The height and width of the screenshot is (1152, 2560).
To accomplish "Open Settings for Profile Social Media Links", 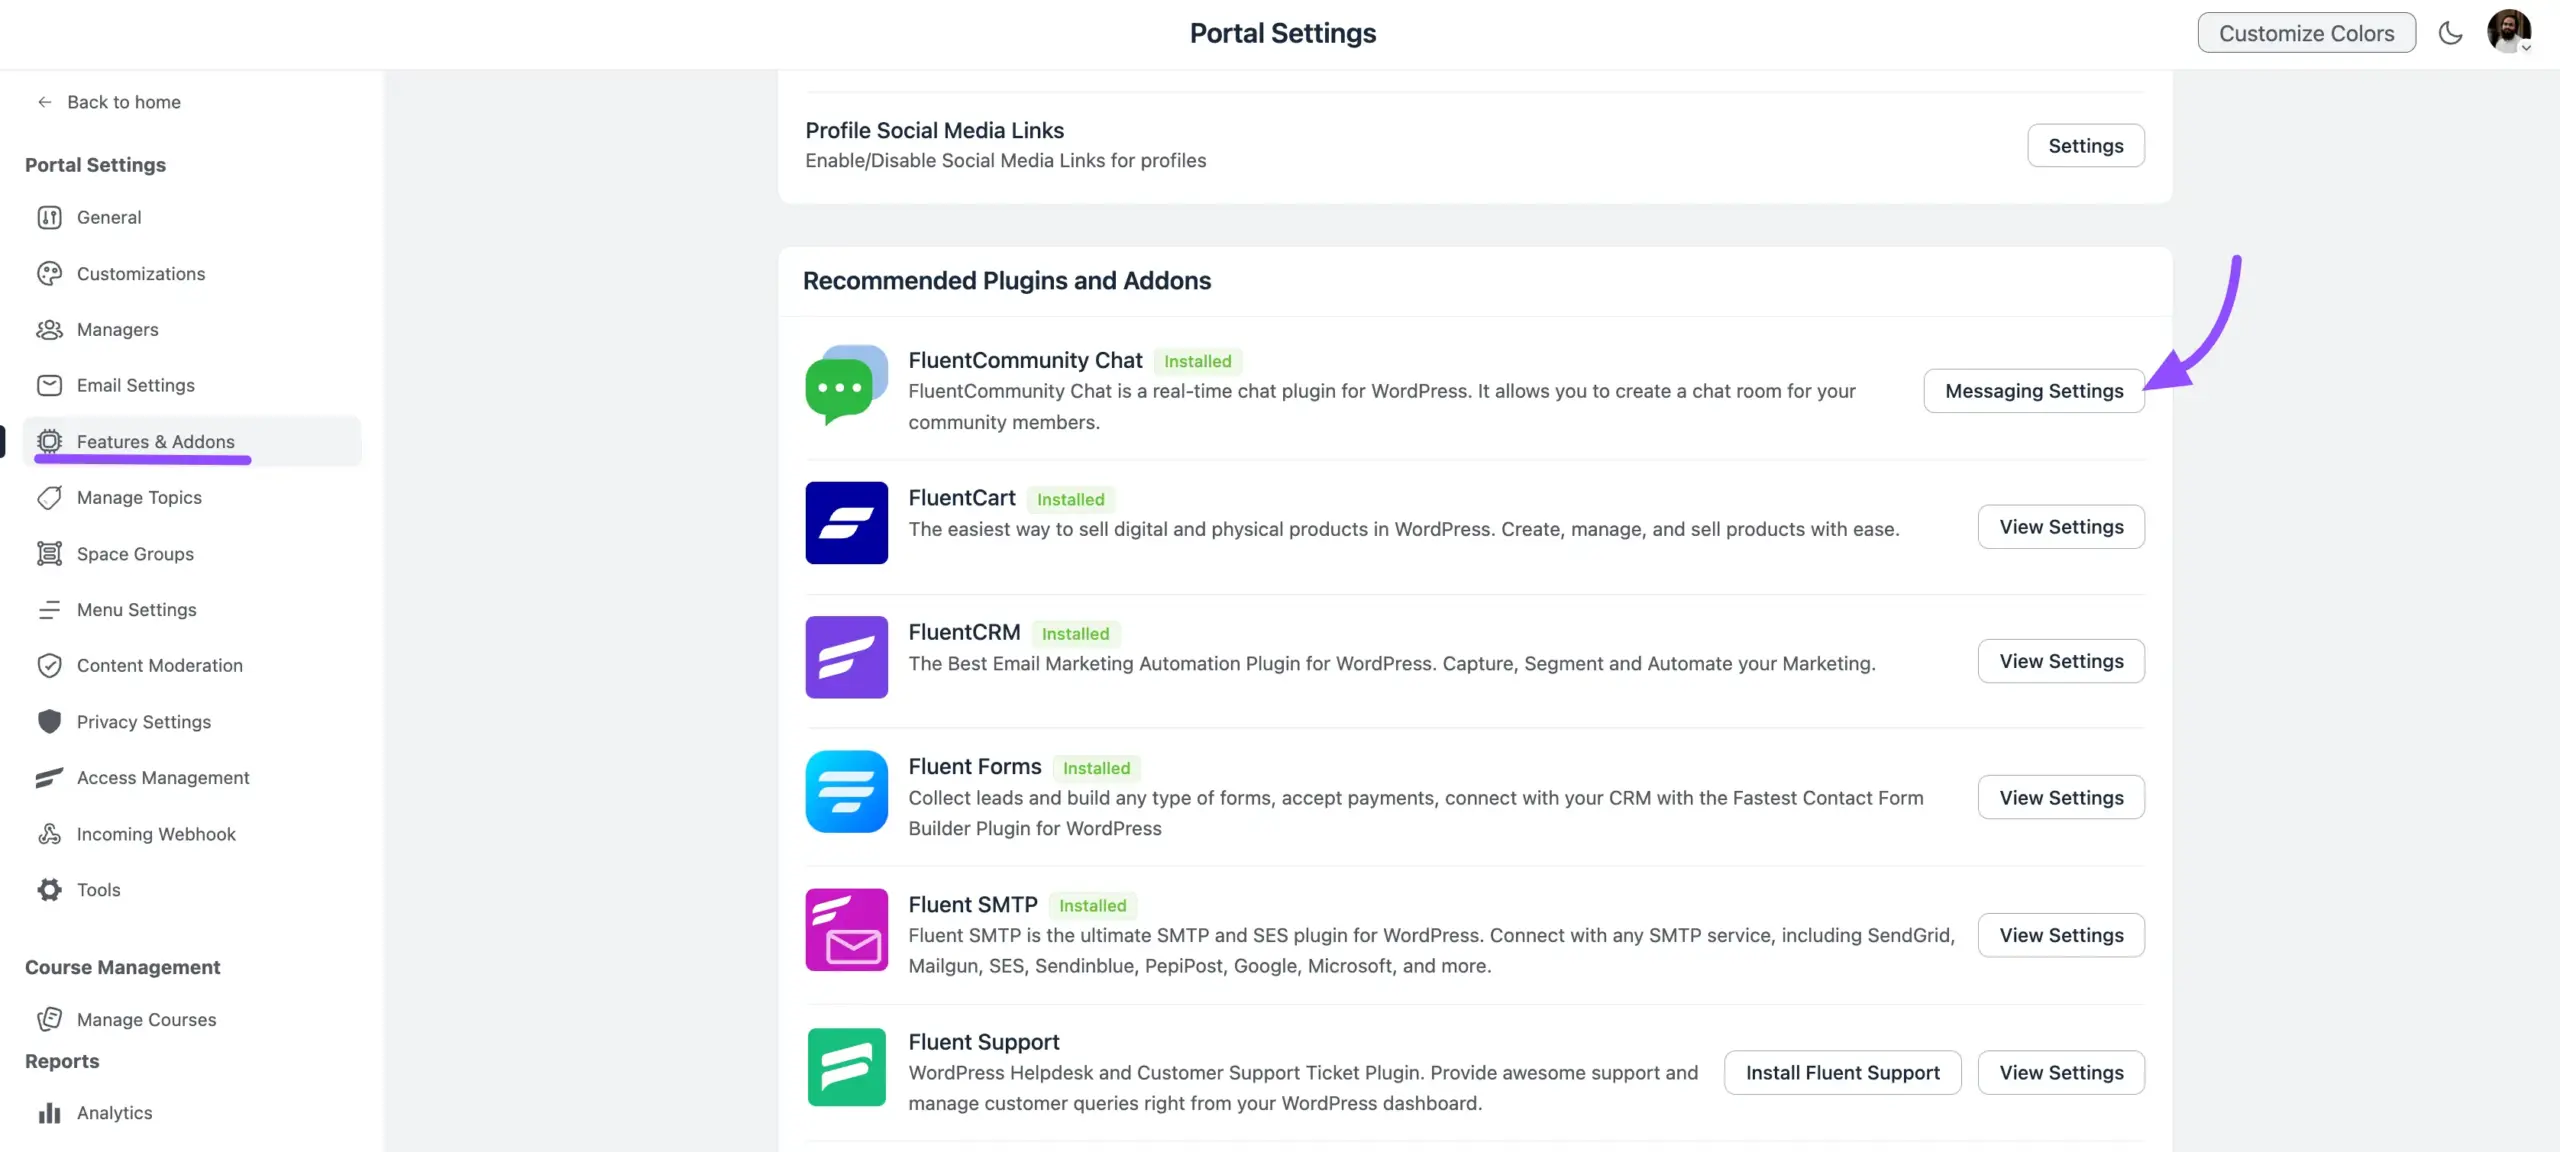I will [x=2085, y=146].
